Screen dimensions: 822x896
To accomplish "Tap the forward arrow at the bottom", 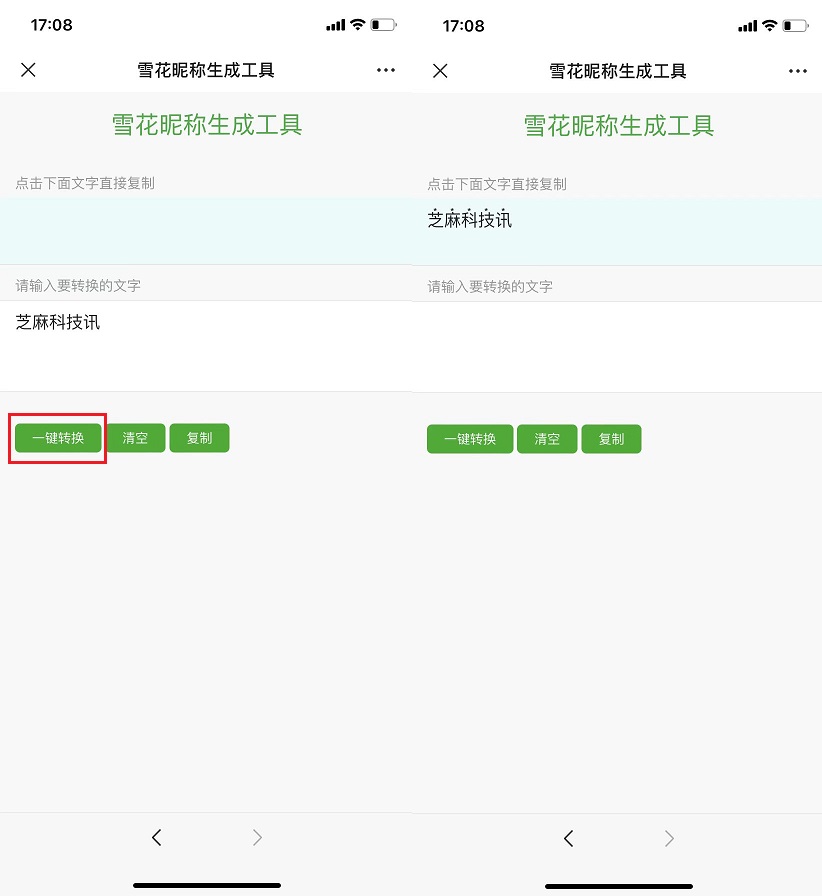I will pyautogui.click(x=256, y=838).
